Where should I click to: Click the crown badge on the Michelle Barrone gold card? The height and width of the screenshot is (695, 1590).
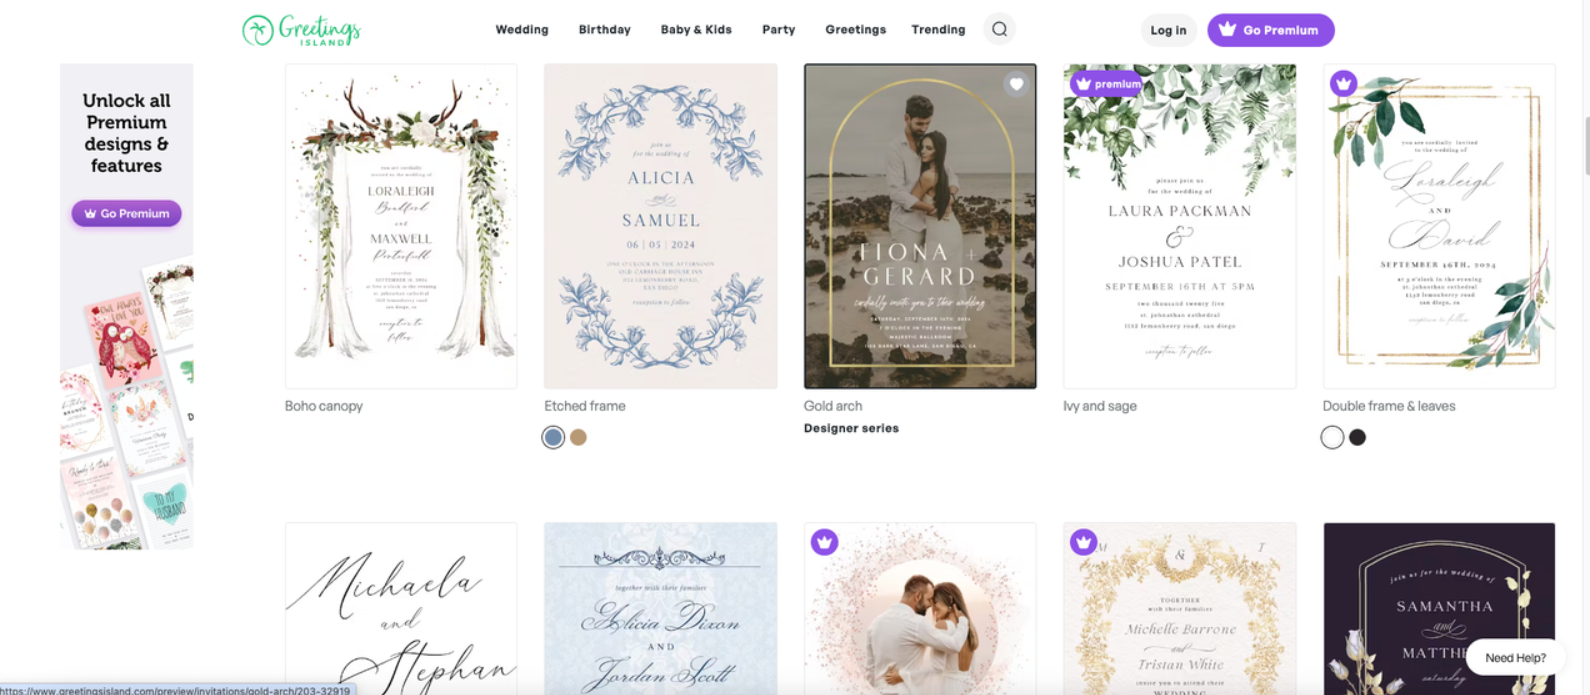(1083, 542)
